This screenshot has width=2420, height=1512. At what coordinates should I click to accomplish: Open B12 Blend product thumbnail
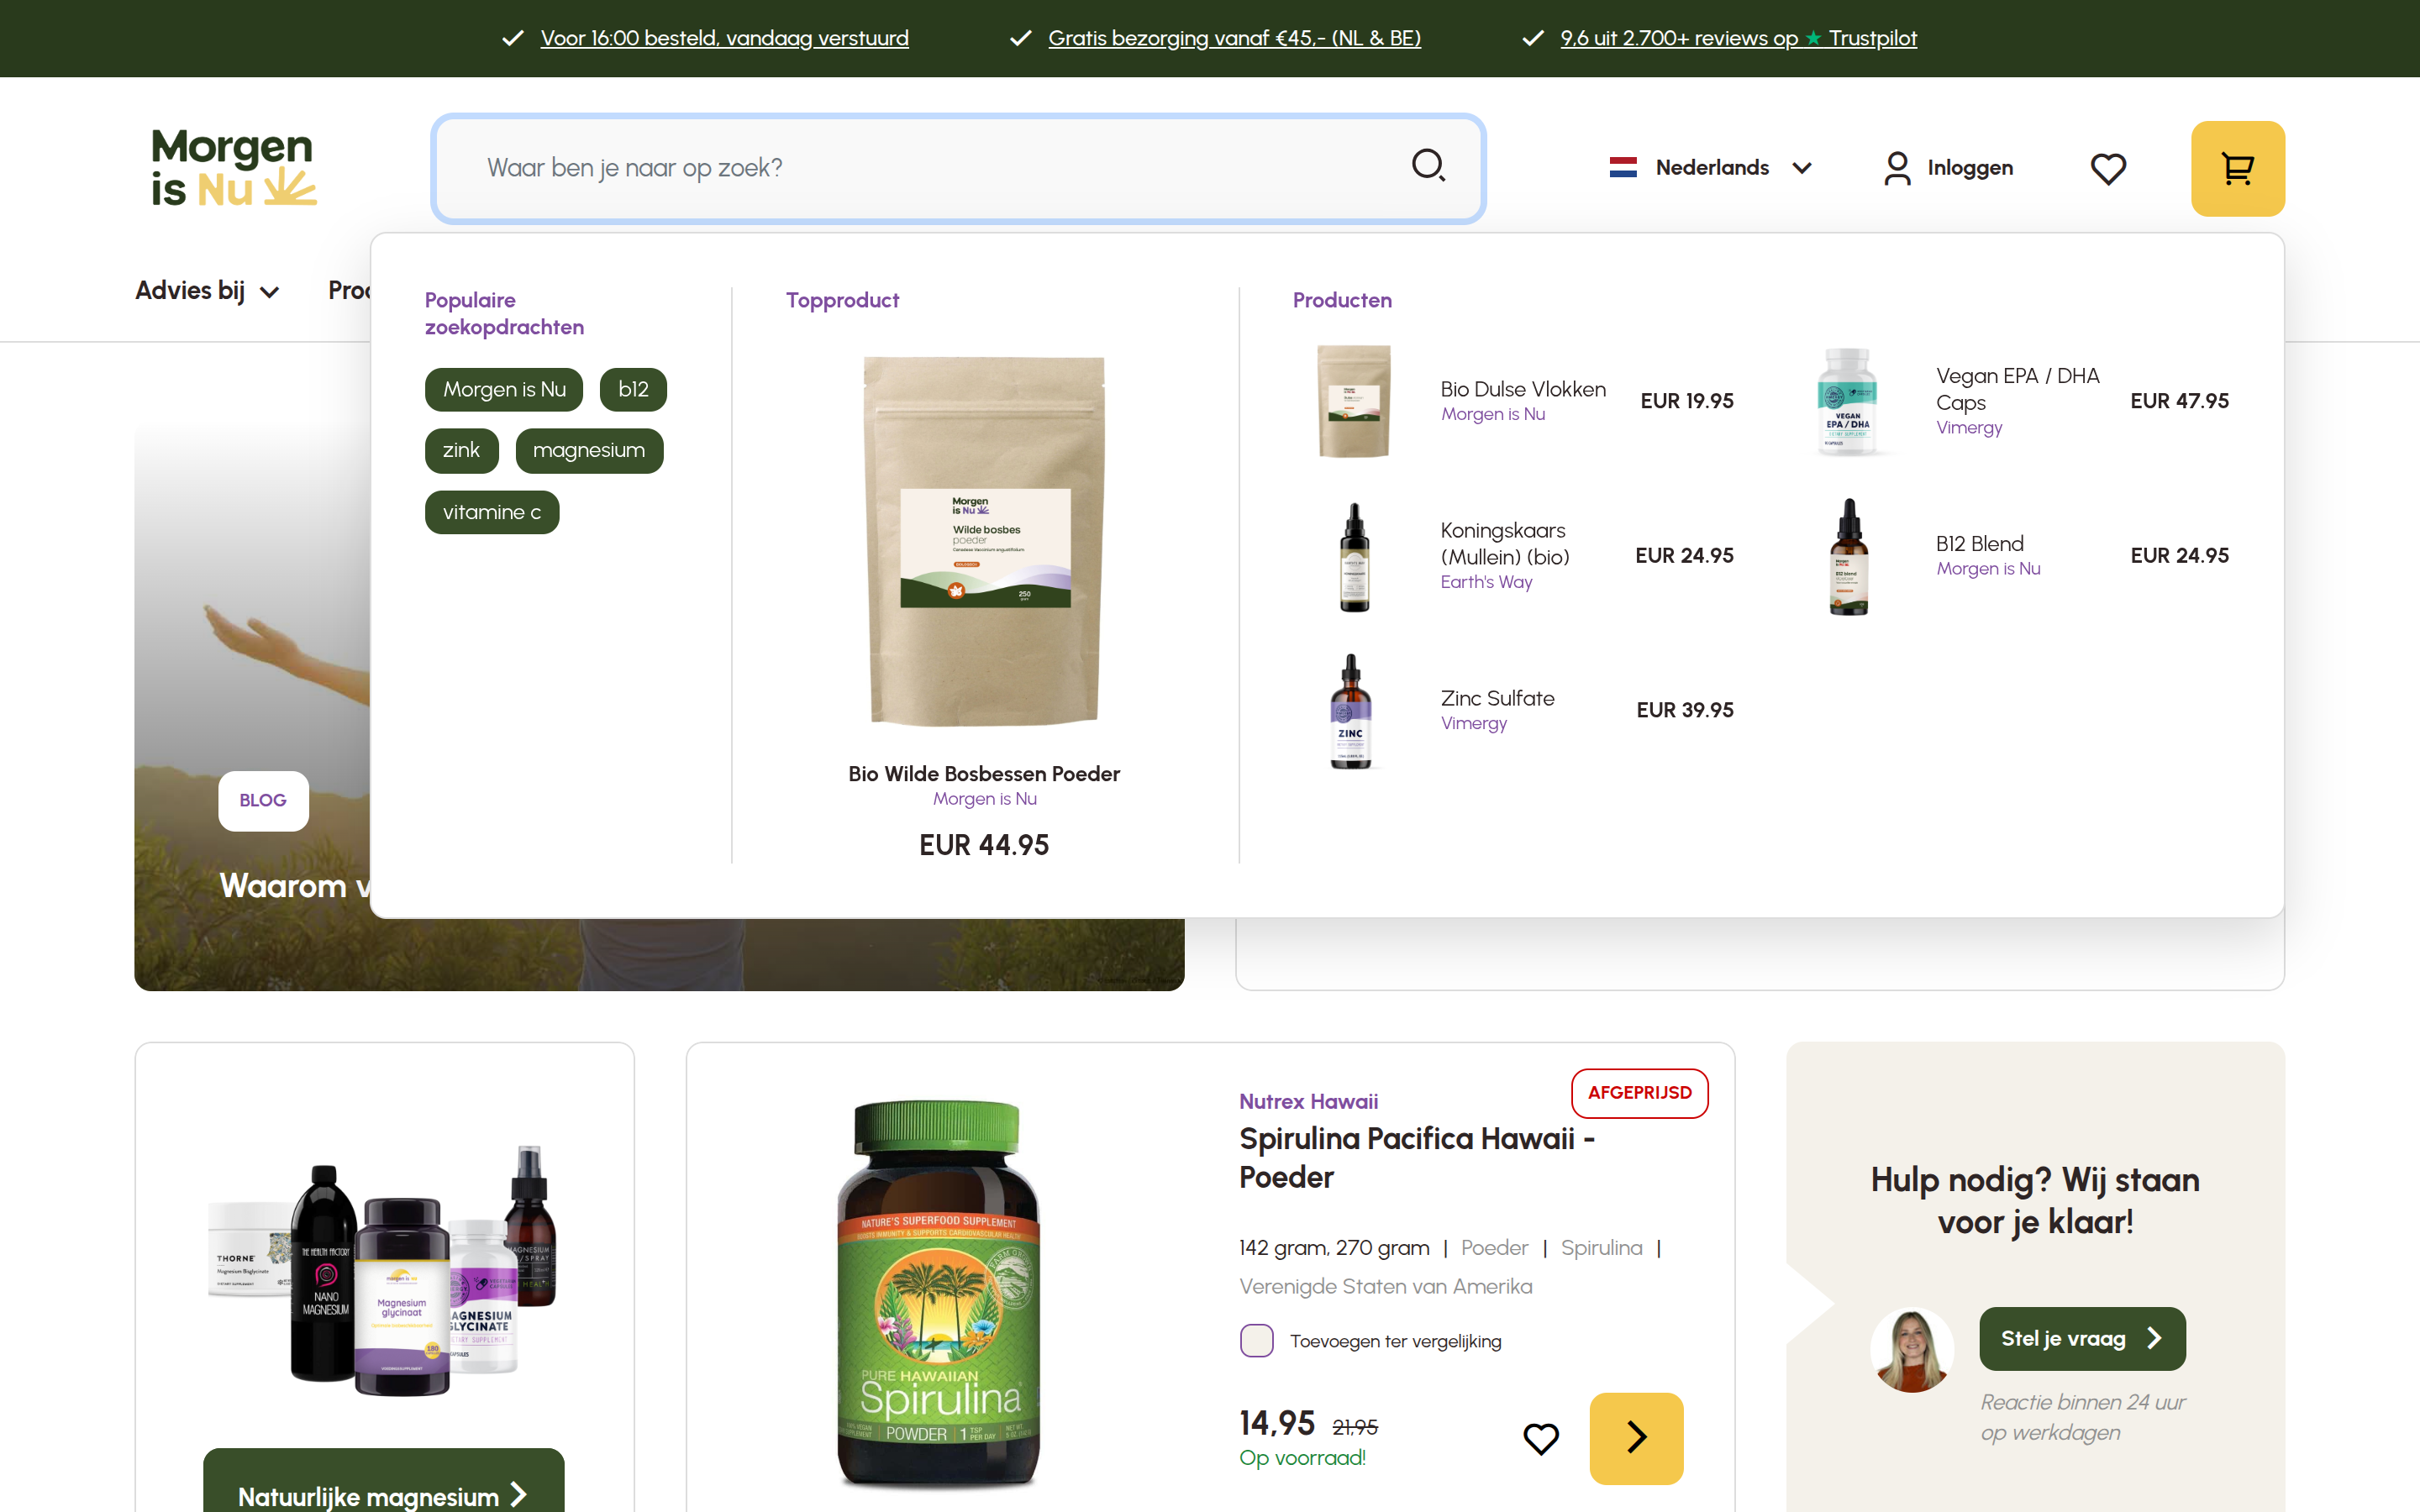tap(1848, 556)
